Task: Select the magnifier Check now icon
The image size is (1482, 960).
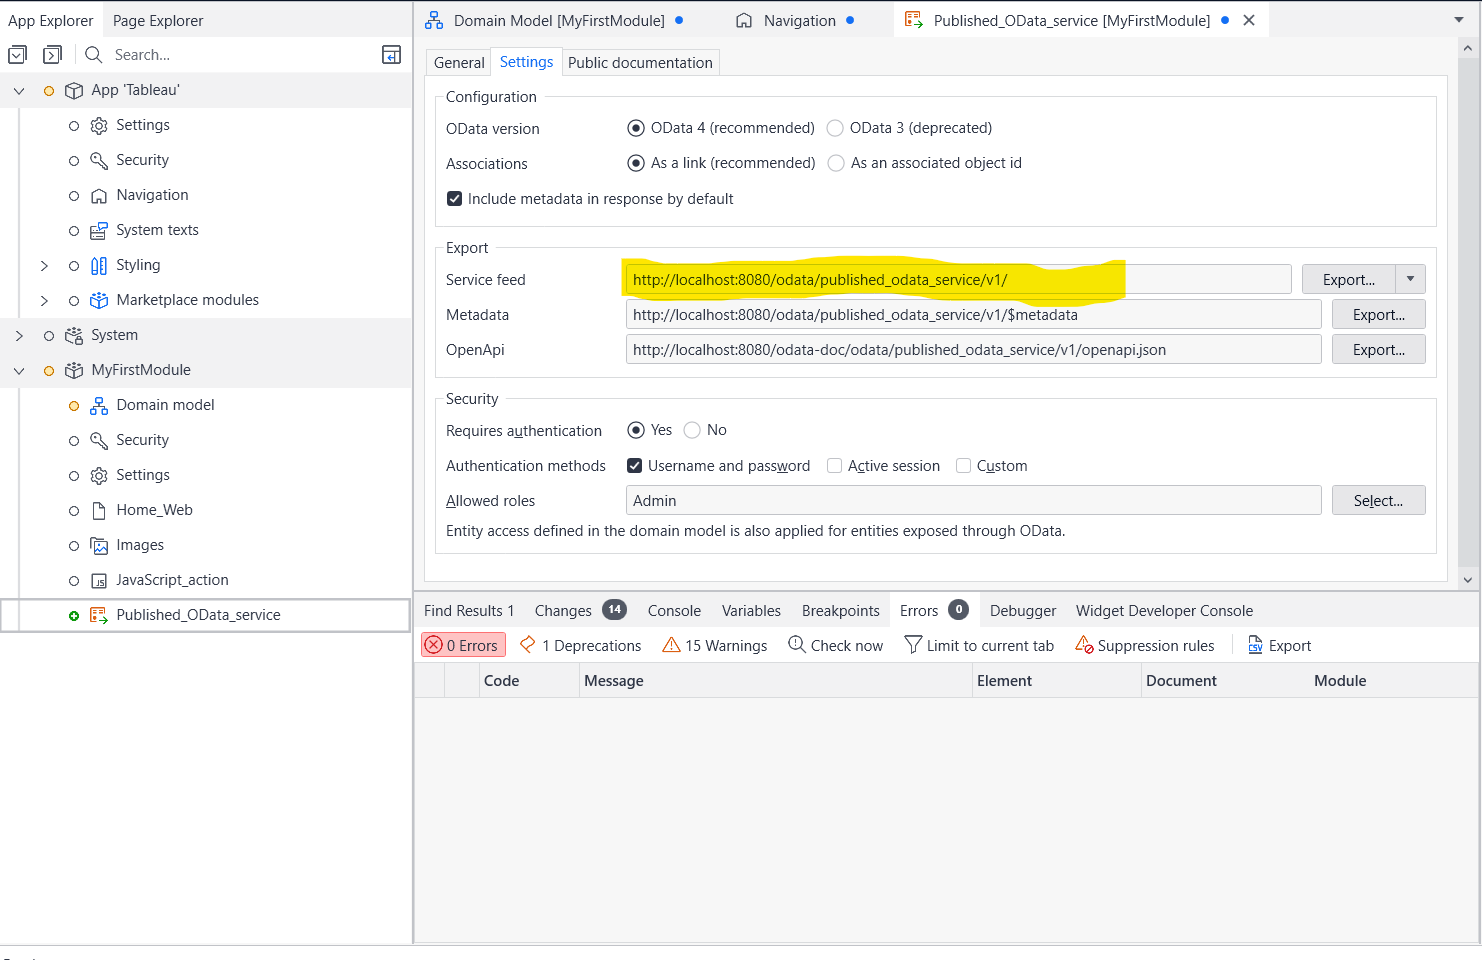Action: tap(797, 645)
